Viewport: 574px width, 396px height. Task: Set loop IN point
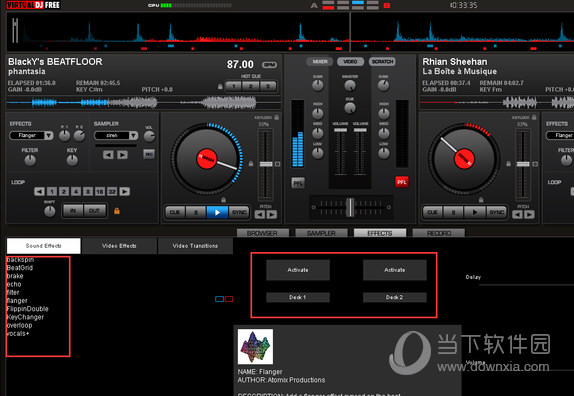click(73, 211)
